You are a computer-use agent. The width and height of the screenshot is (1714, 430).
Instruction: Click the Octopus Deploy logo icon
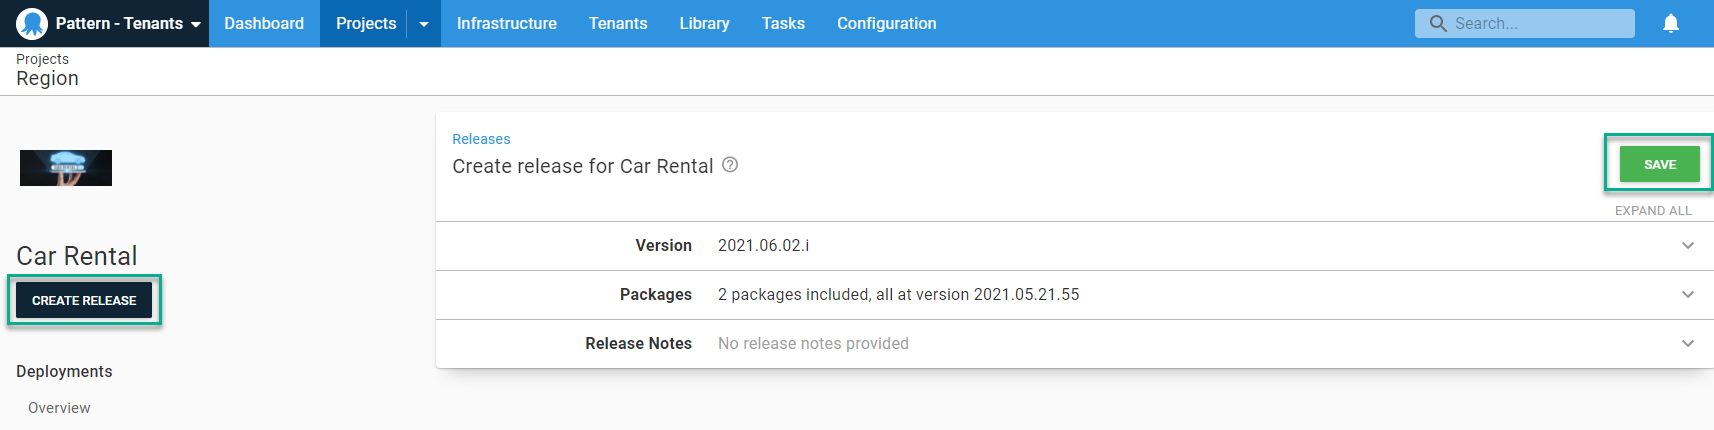pyautogui.click(x=32, y=23)
